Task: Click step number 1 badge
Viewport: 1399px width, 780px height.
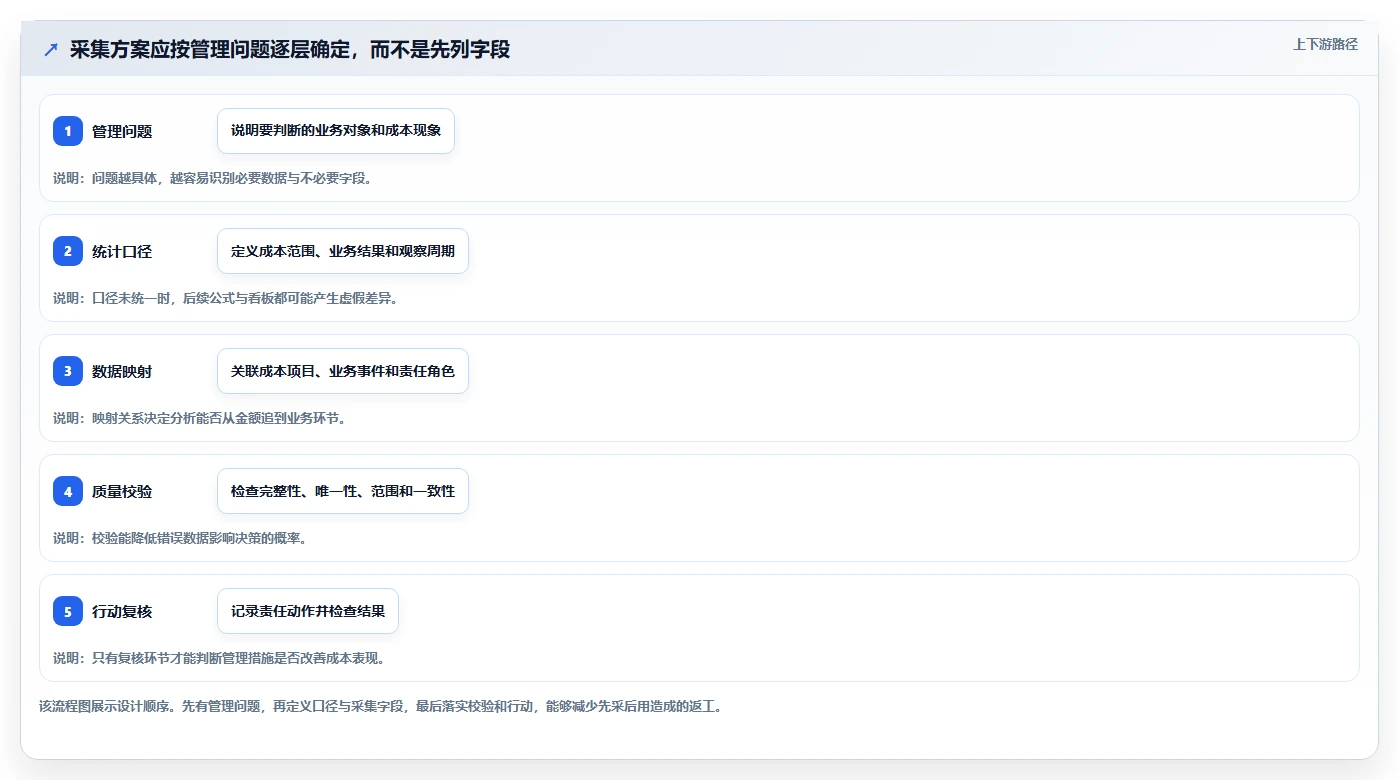Action: pyautogui.click(x=68, y=131)
